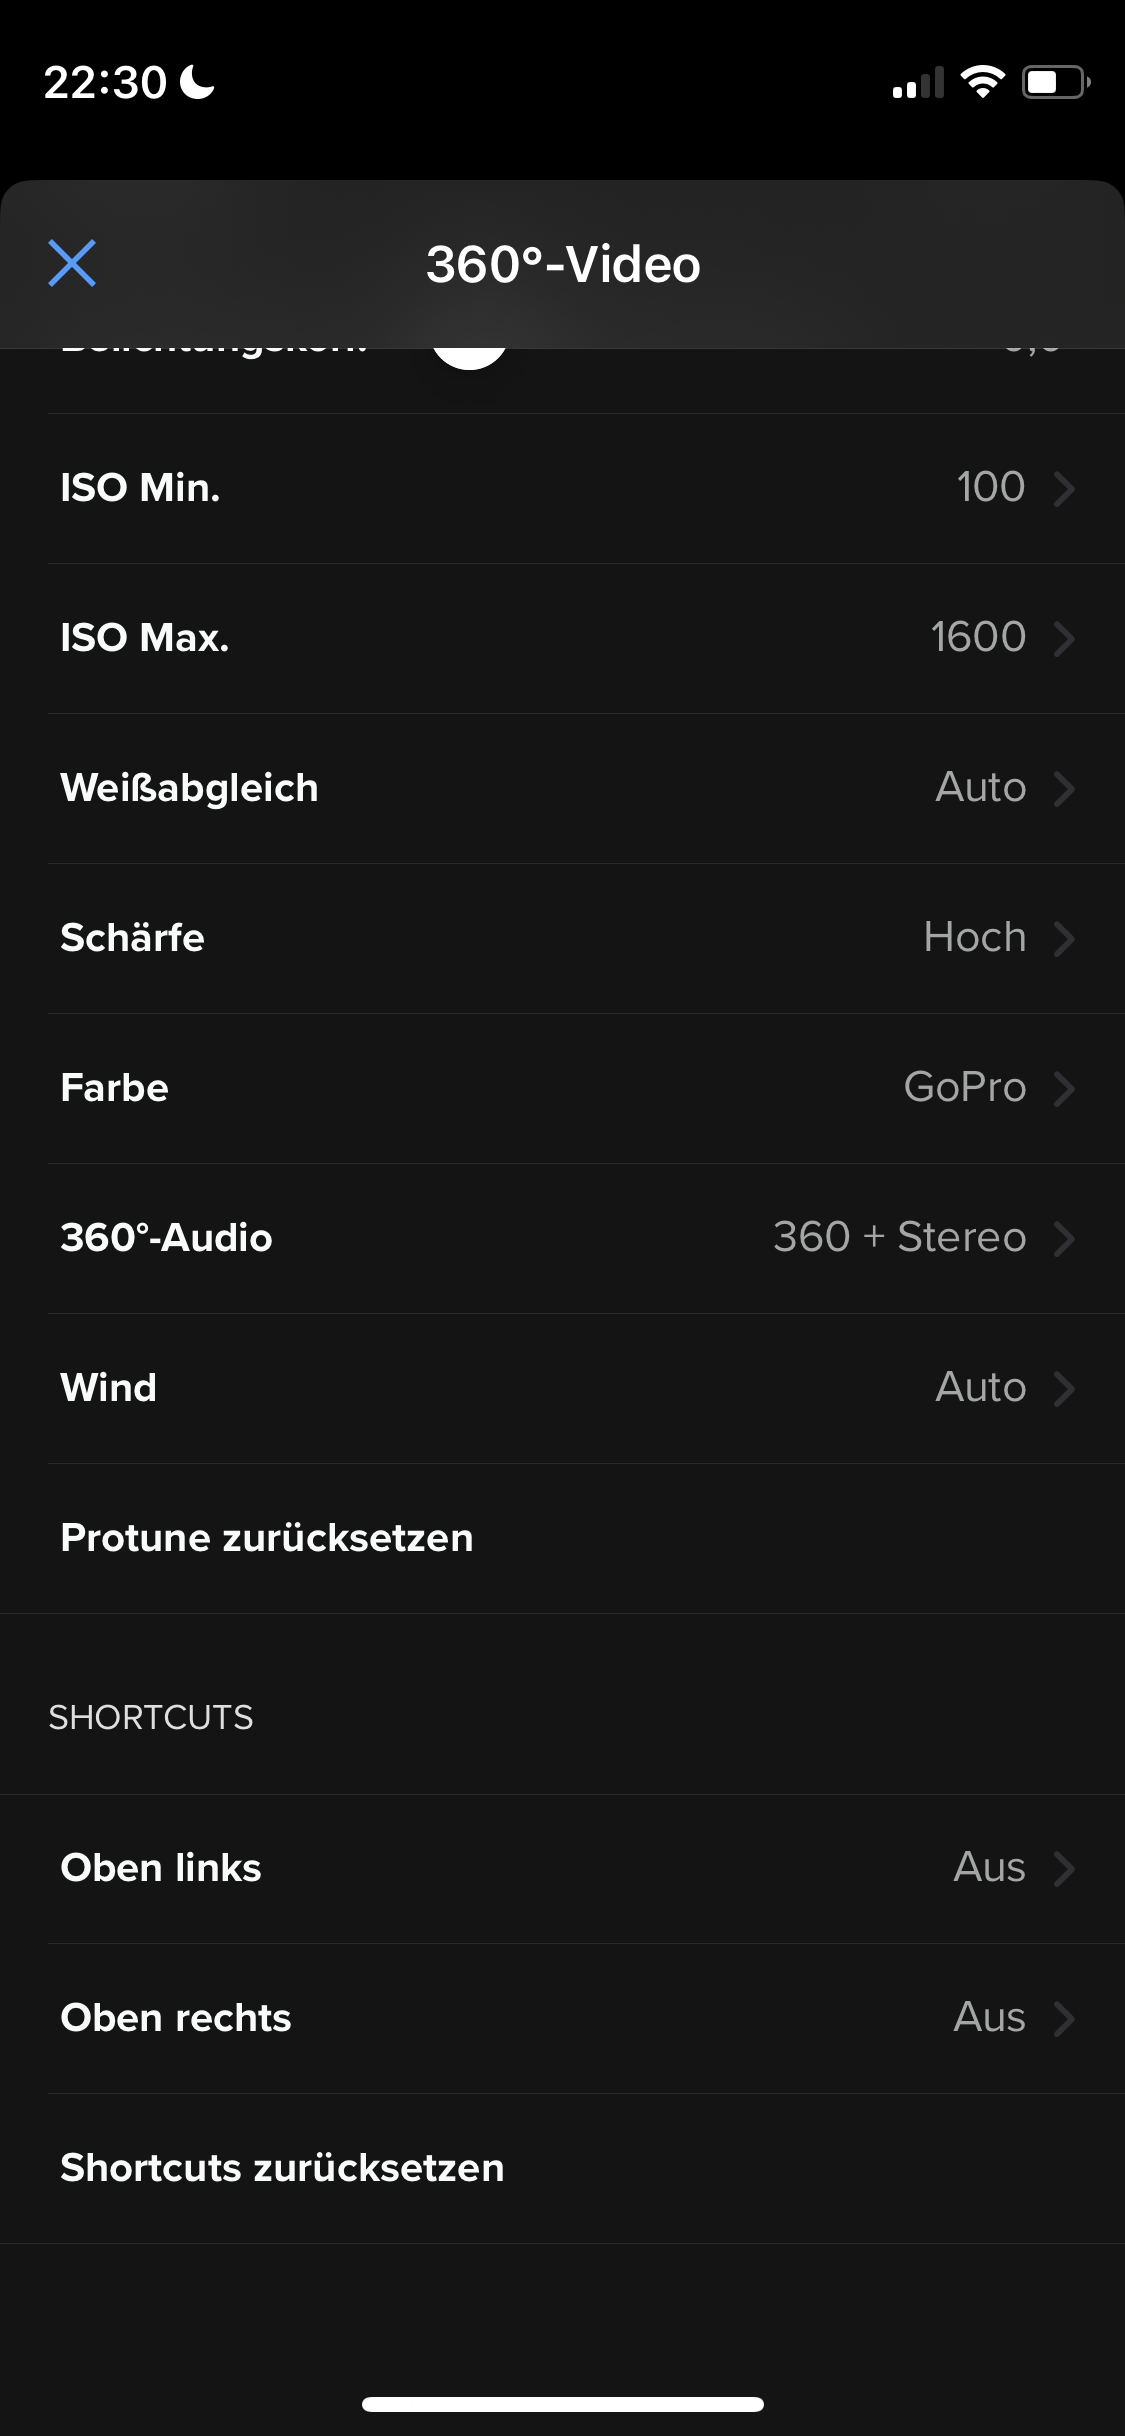Viewport: 1125px width, 2436px height.
Task: Open 360°-Audio settings
Action: (x=562, y=1238)
